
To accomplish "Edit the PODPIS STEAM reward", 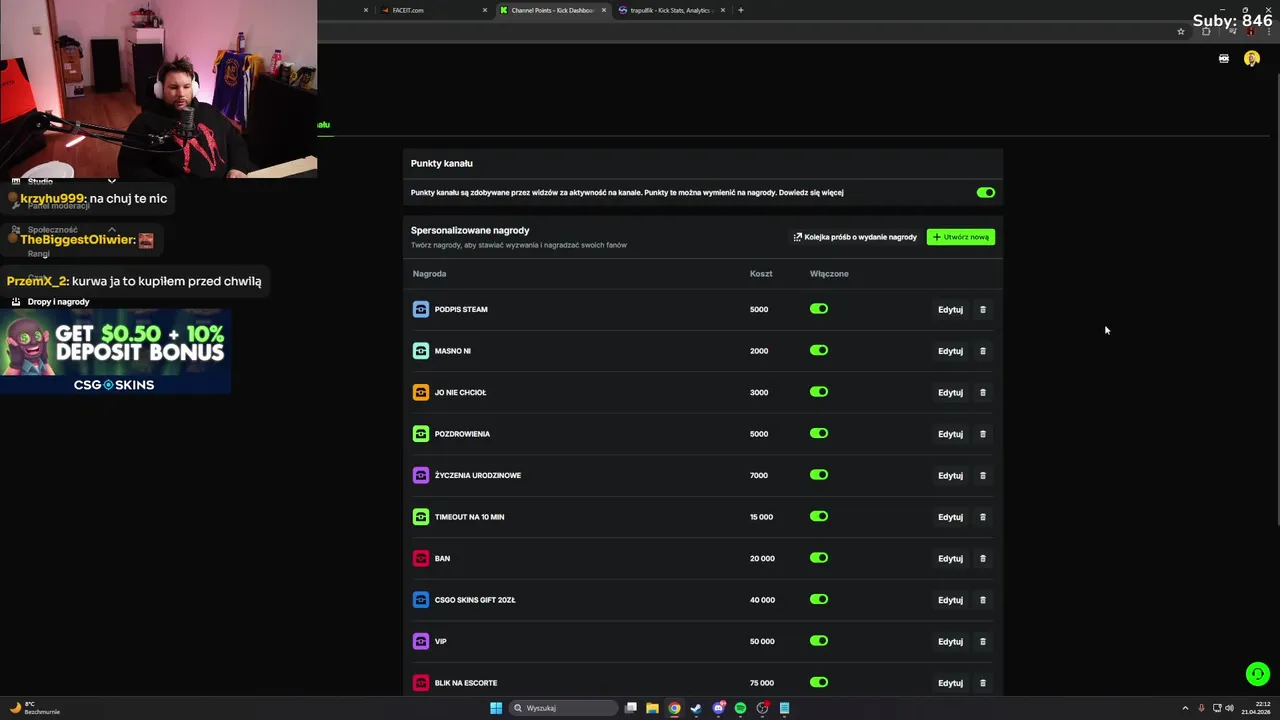I will point(950,310).
